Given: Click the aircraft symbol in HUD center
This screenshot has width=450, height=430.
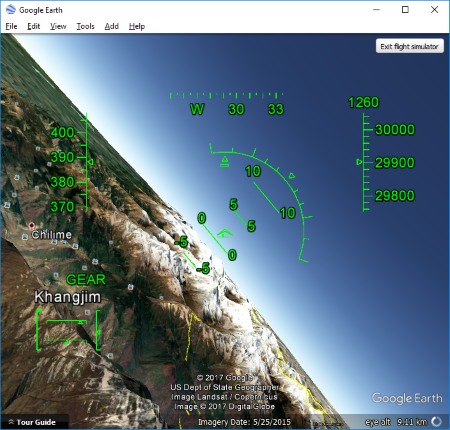Looking at the screenshot, I should tap(225, 233).
